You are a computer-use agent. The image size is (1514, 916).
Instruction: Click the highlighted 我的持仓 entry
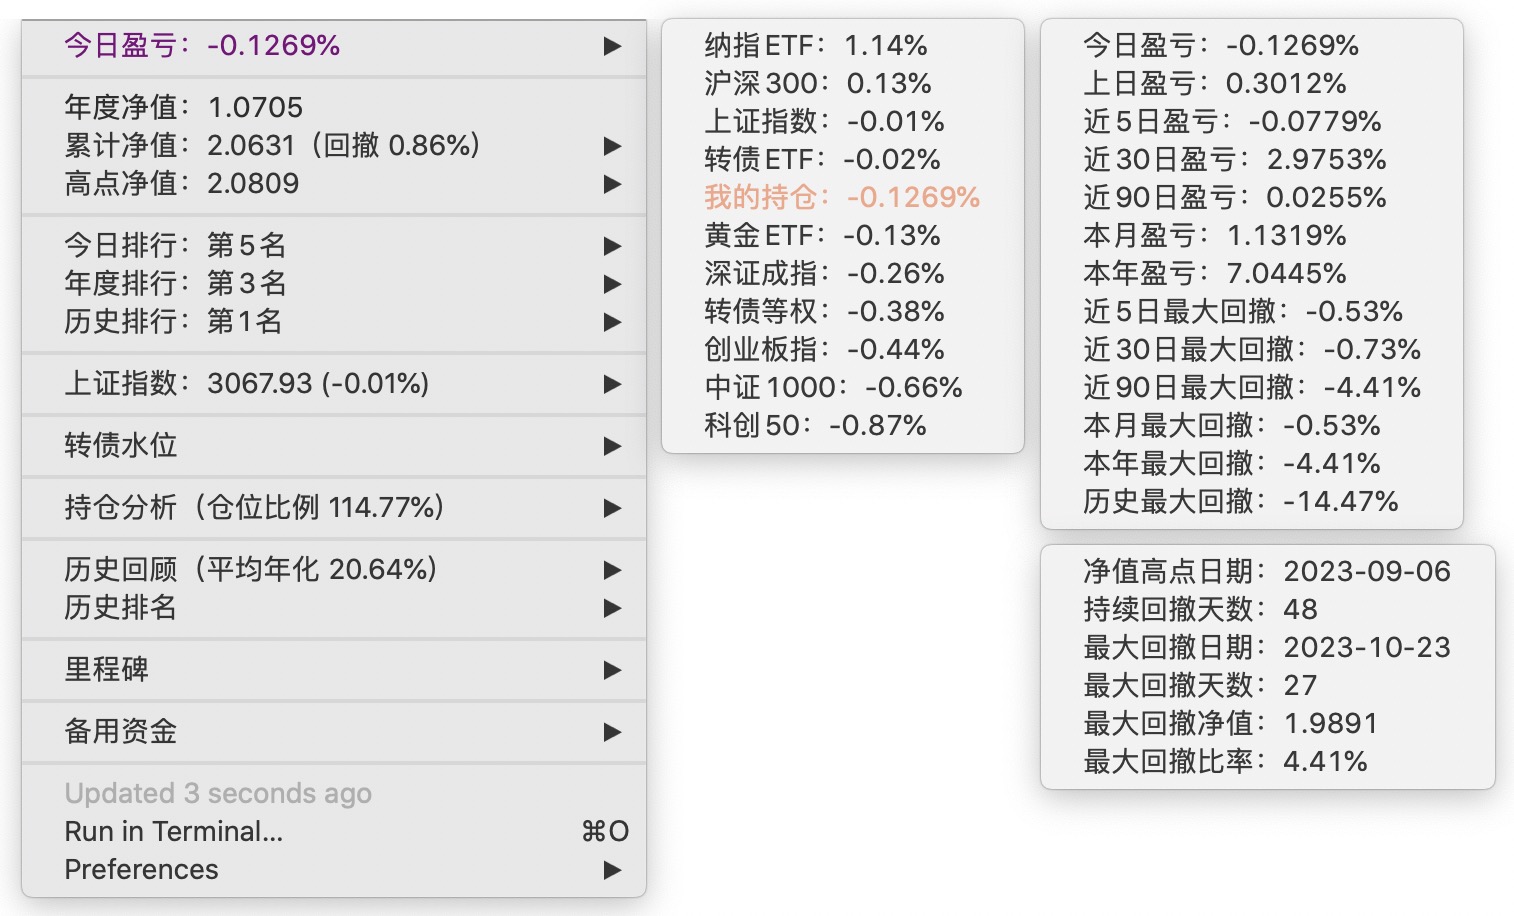coord(841,197)
